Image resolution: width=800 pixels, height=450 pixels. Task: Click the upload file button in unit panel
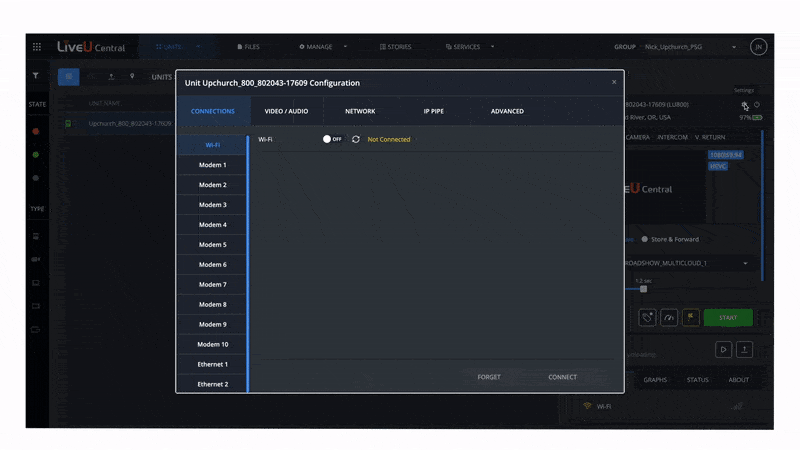(744, 349)
